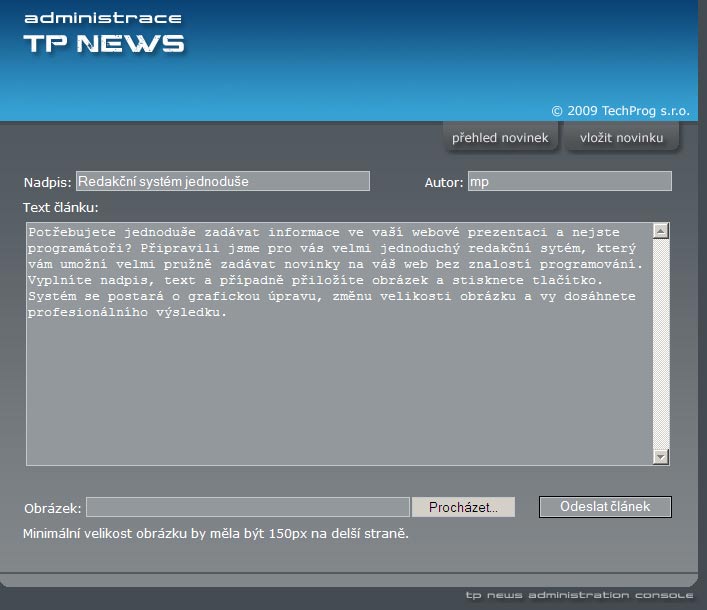Click the Minimální velikost obrázku hint text

click(216, 533)
